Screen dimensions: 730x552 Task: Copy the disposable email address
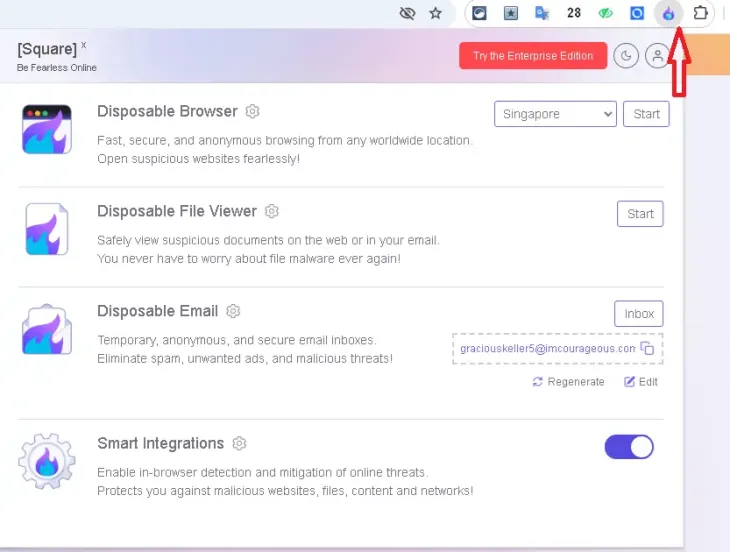648,348
